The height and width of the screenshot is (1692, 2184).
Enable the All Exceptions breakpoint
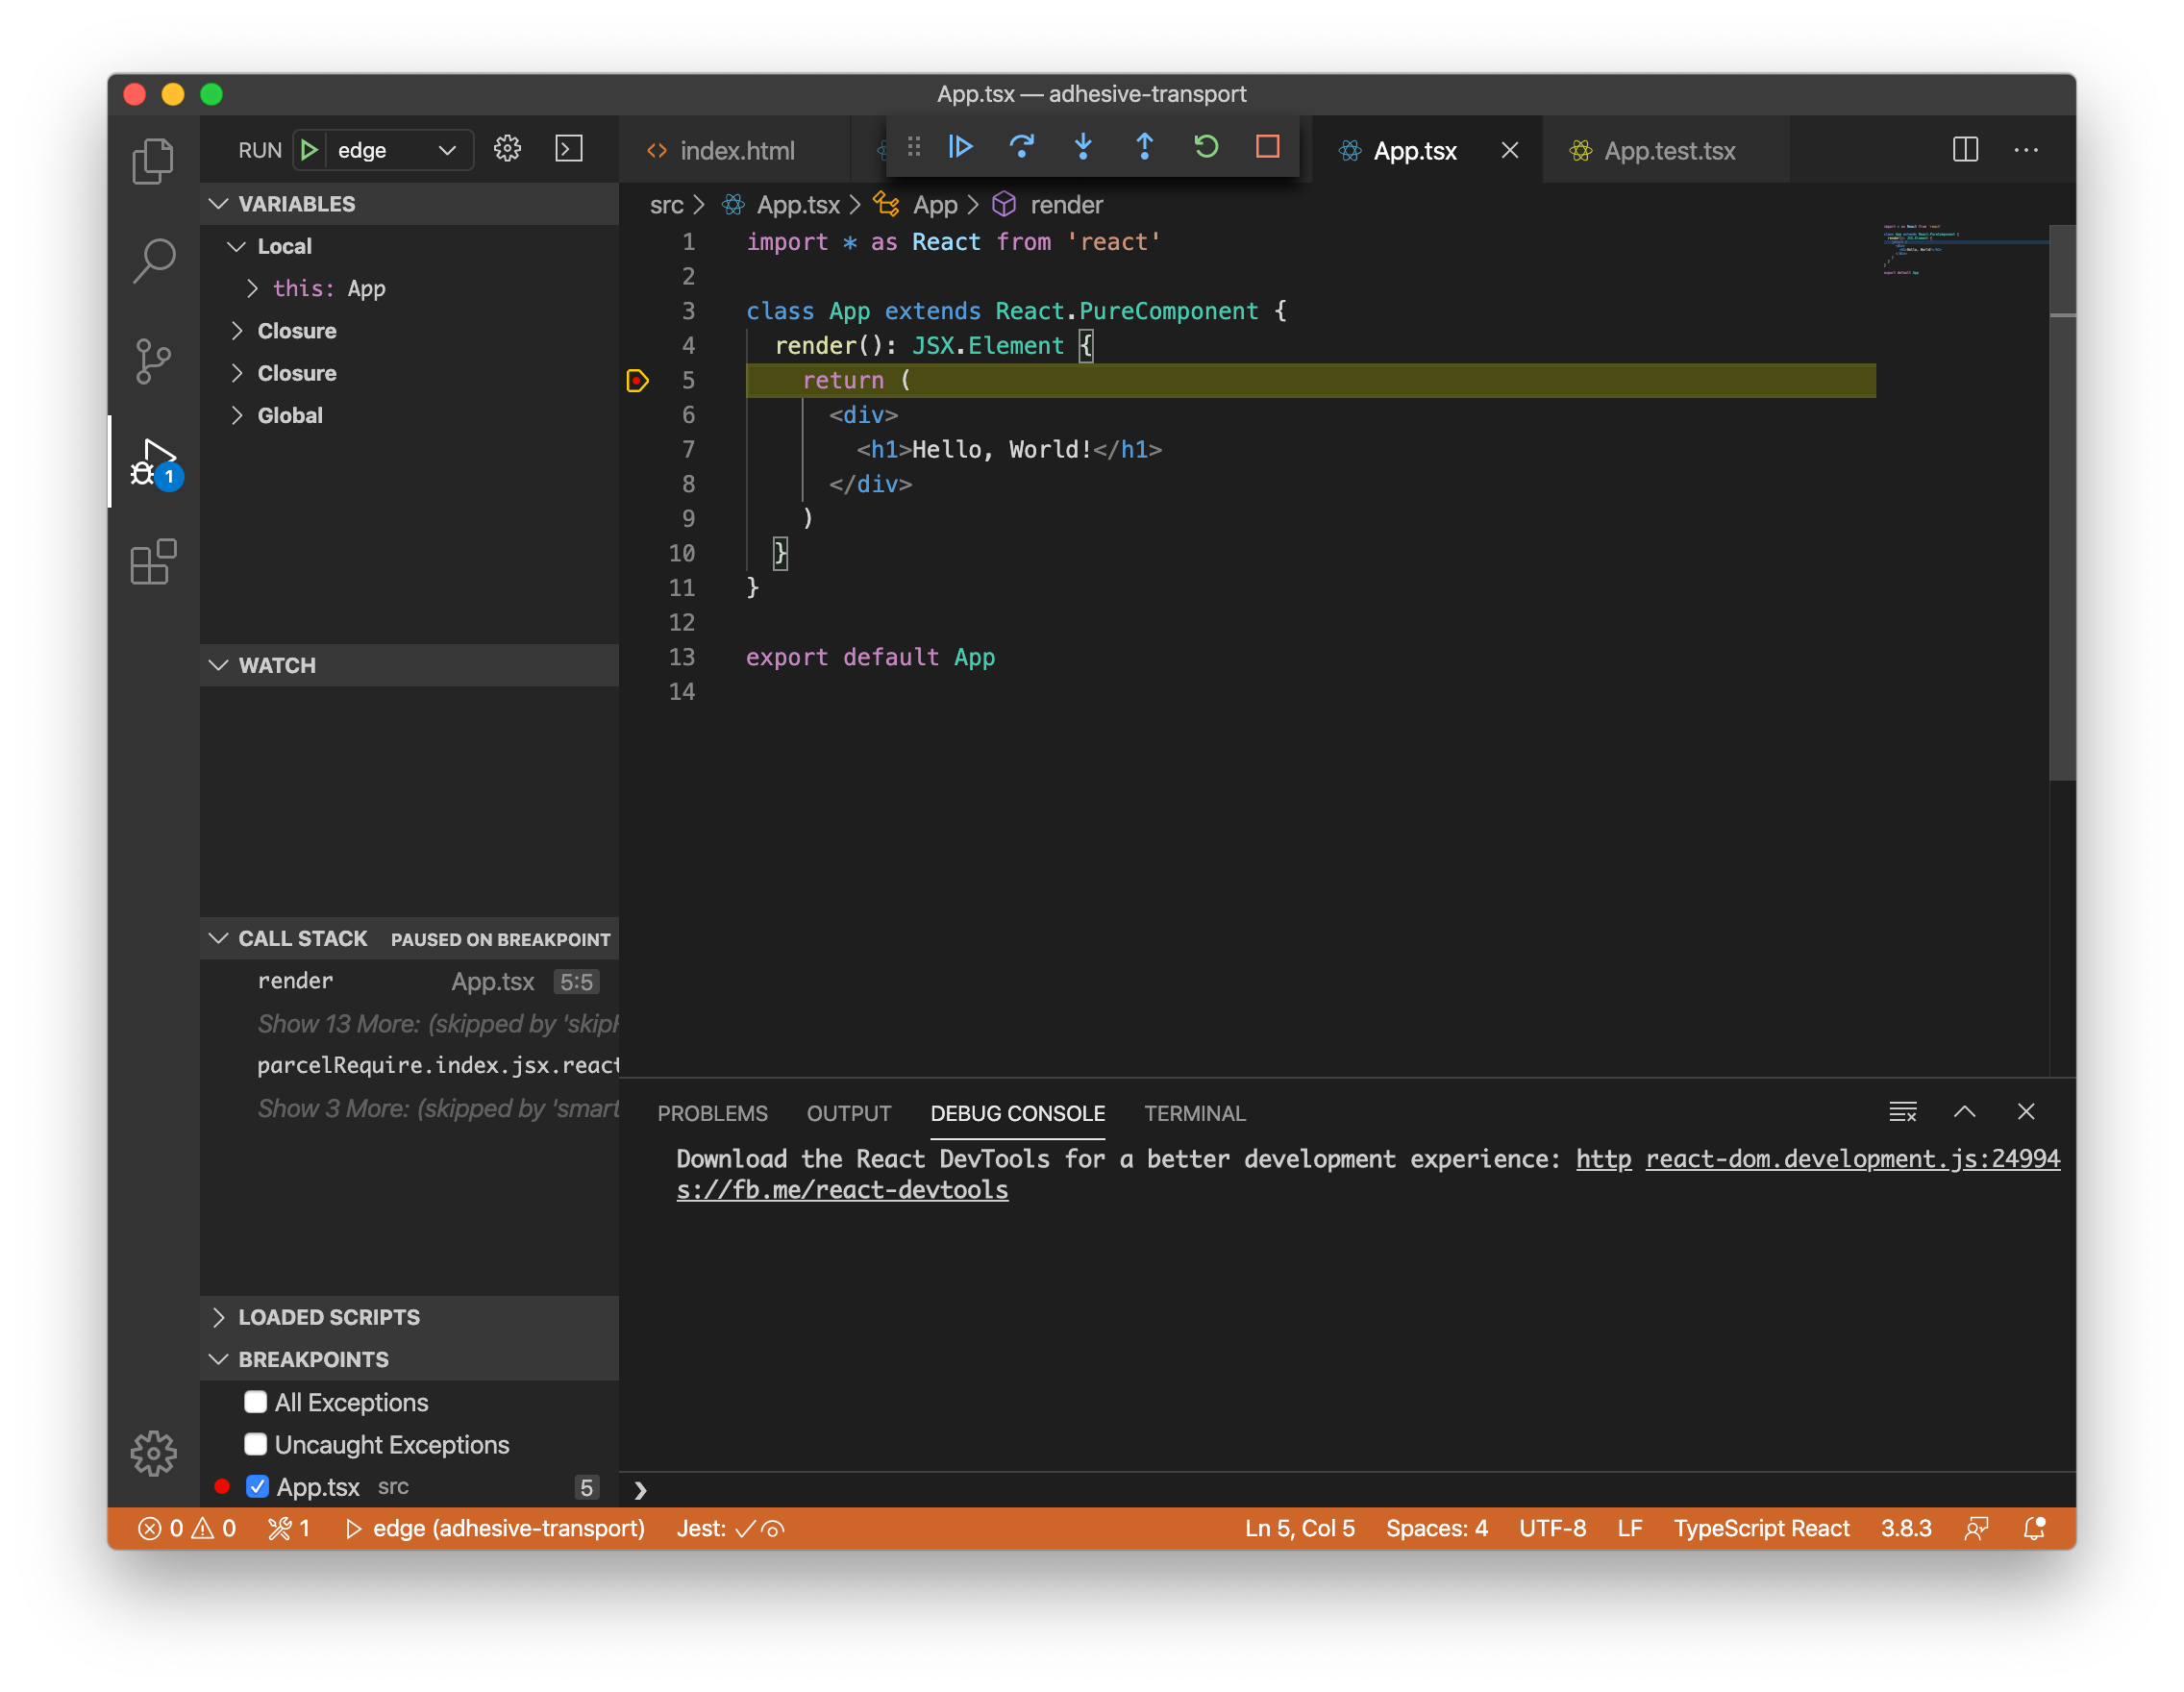coord(257,1402)
